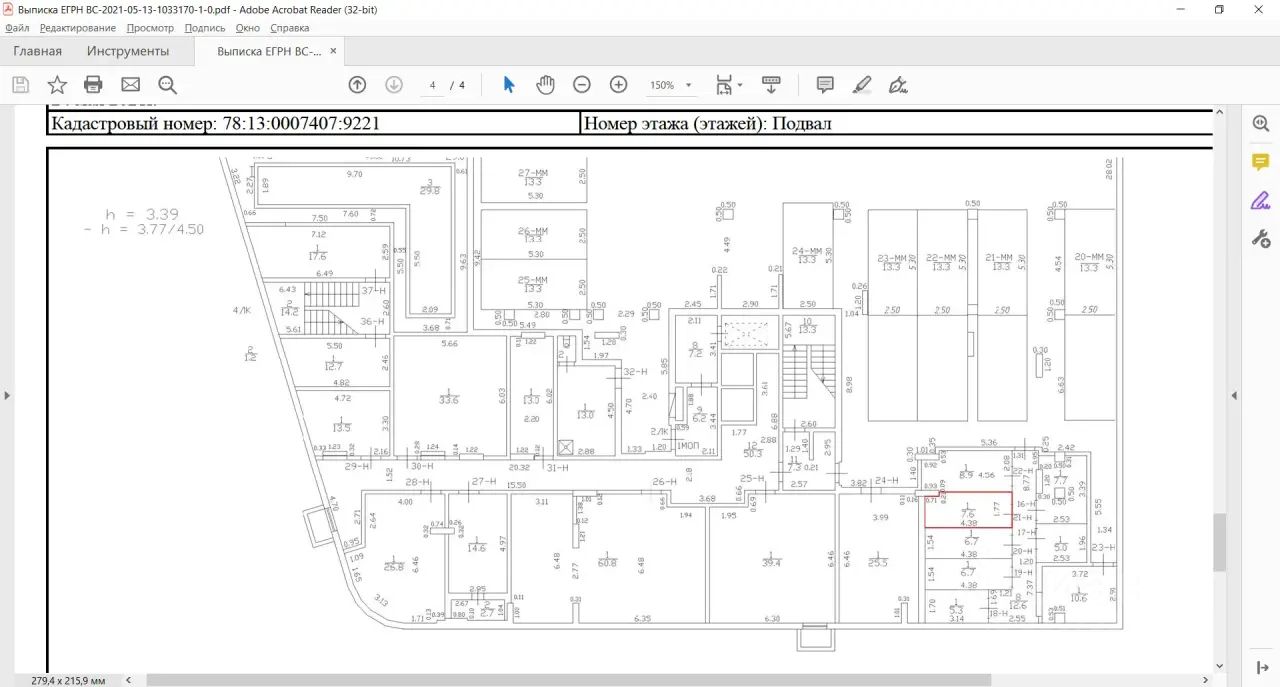Viewport: 1280px width, 687px height.
Task: Open the find text magnifier tool
Action: coord(167,85)
